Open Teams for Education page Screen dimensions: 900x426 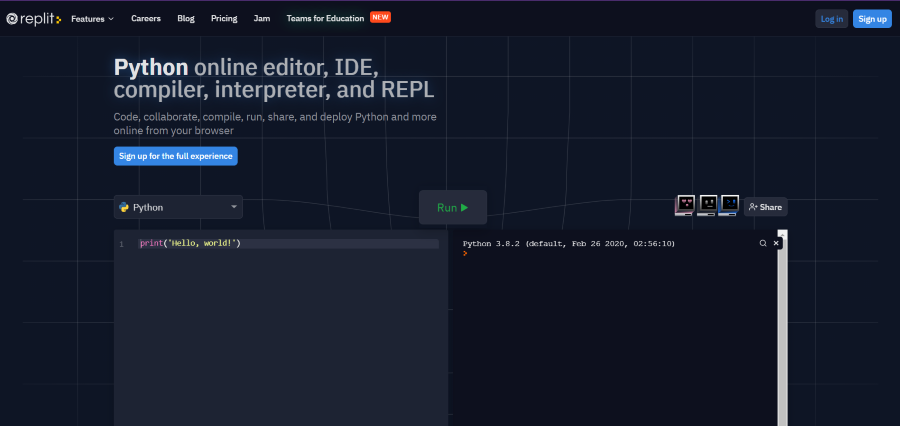point(325,18)
